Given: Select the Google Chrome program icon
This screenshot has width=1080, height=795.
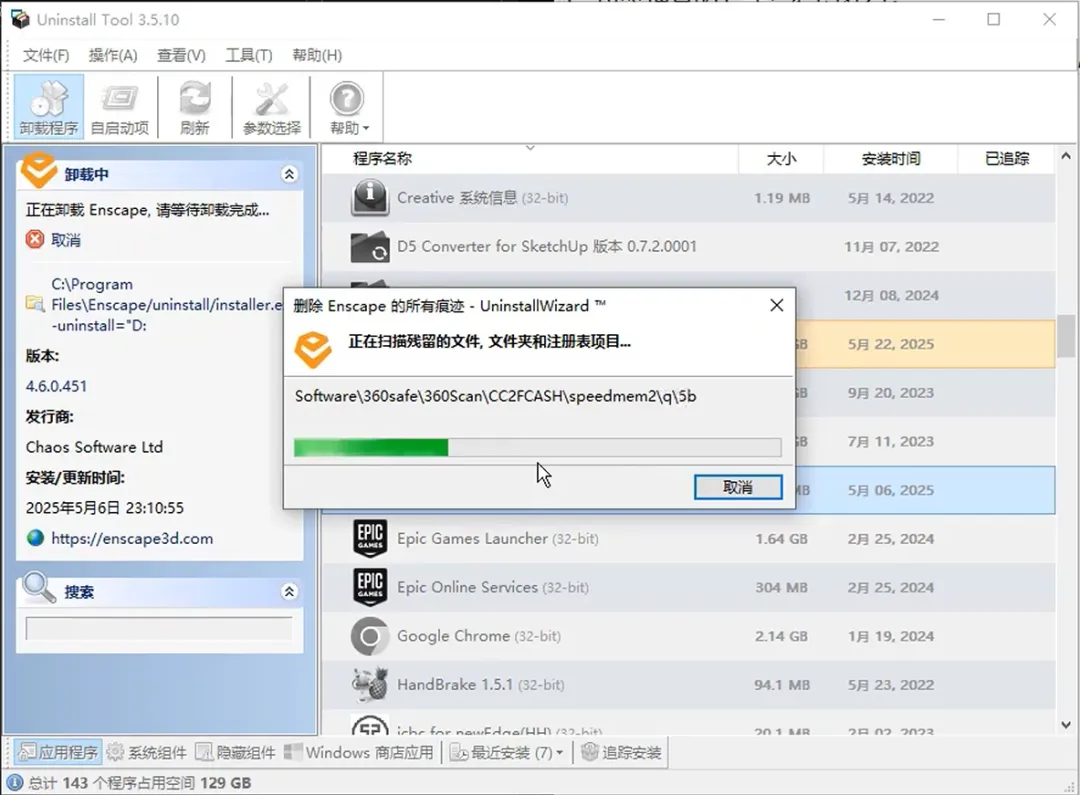Looking at the screenshot, I should (370, 636).
